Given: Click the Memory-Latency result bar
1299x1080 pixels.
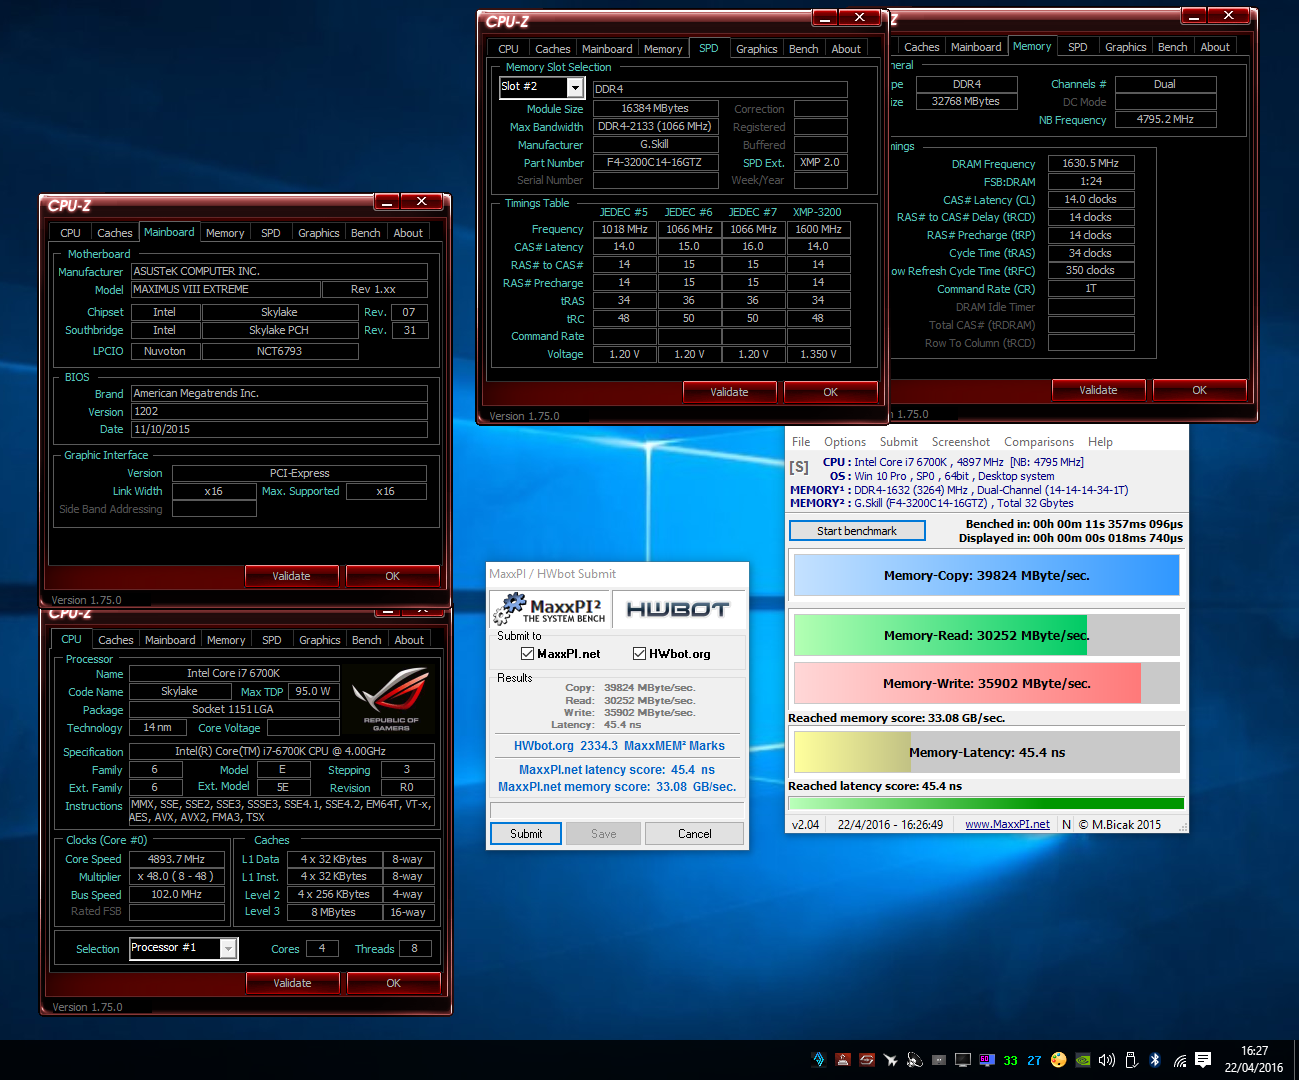Looking at the screenshot, I should tap(986, 753).
